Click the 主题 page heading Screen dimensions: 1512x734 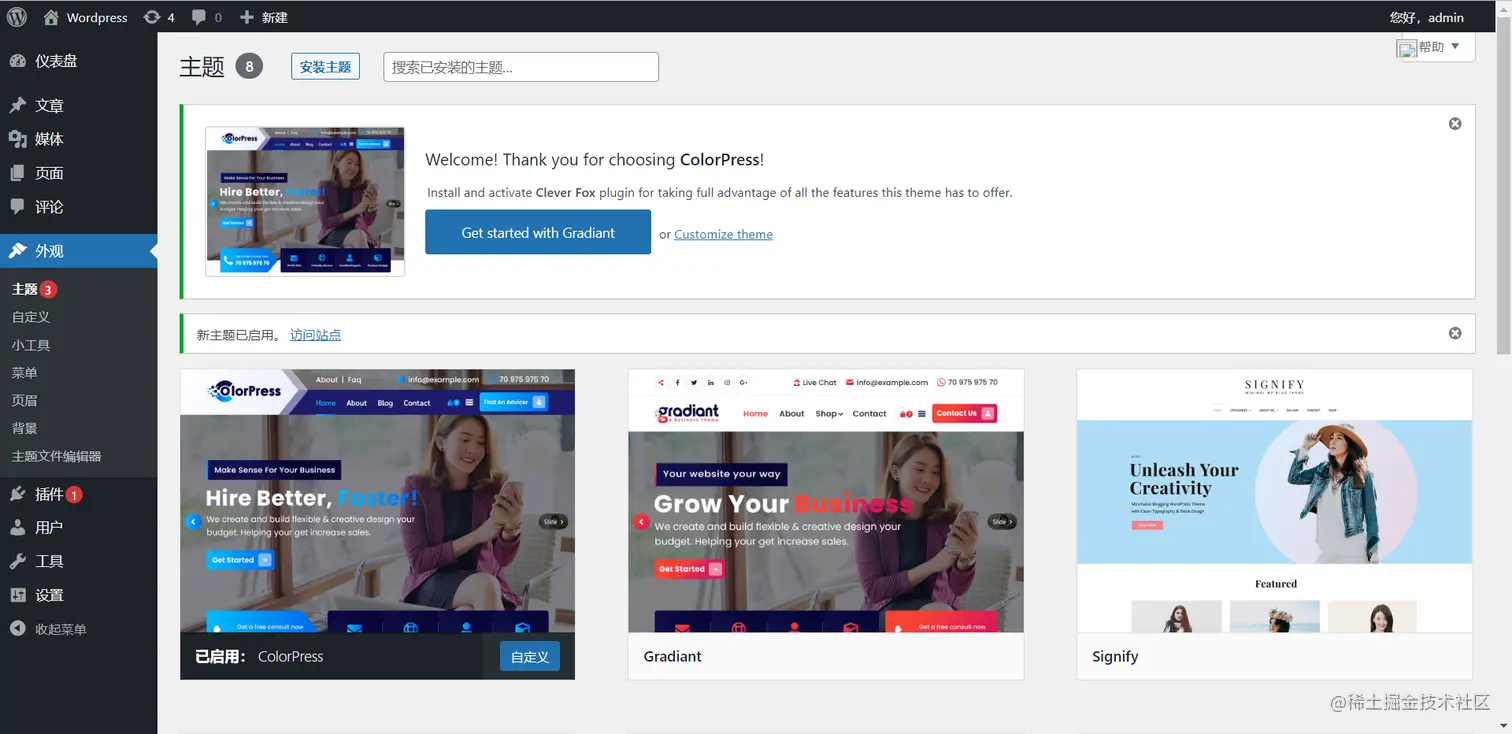pos(202,67)
